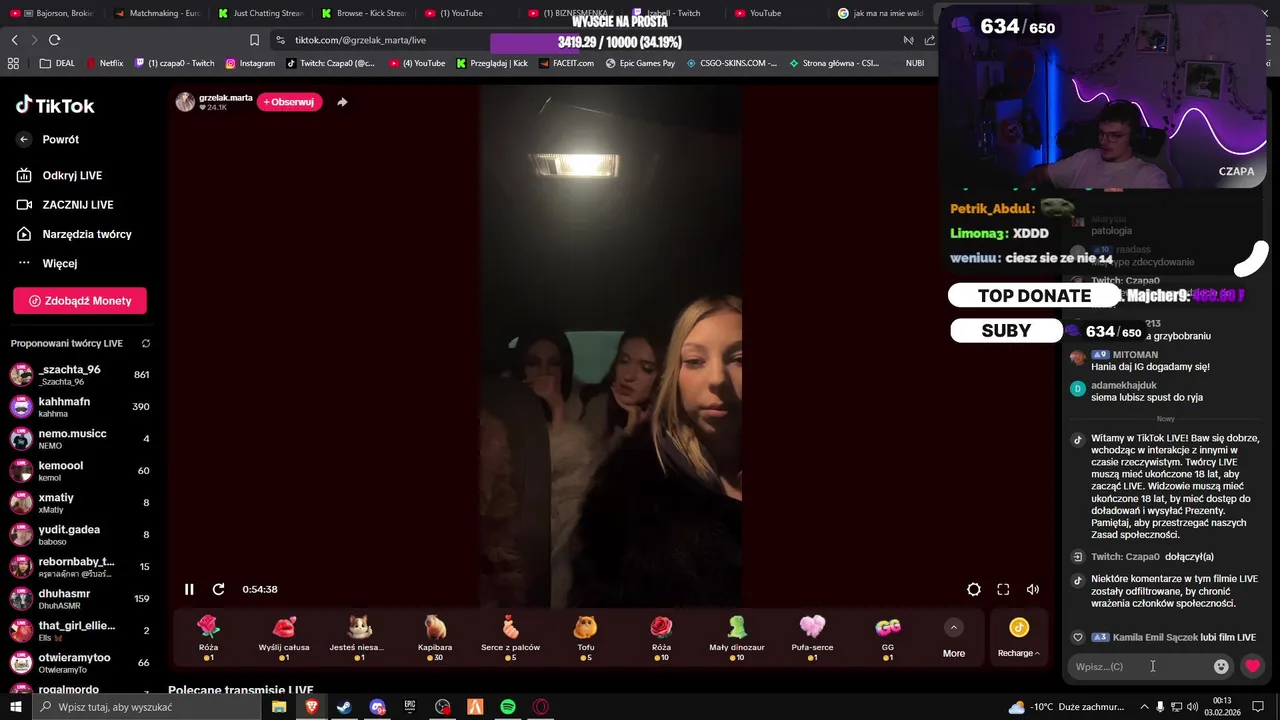Follow grzelak.marta with Obserwuj button
The width and height of the screenshot is (1280, 720).
(289, 102)
